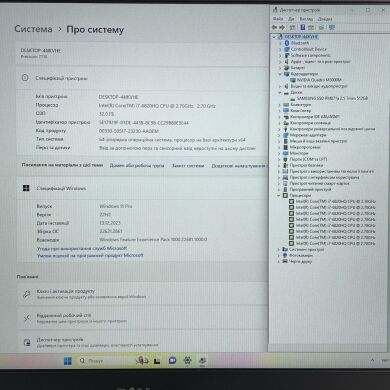Select NVIDIA Quadro M3000M device
Image resolution: width=390 pixels, height=390 pixels.
point(319,80)
